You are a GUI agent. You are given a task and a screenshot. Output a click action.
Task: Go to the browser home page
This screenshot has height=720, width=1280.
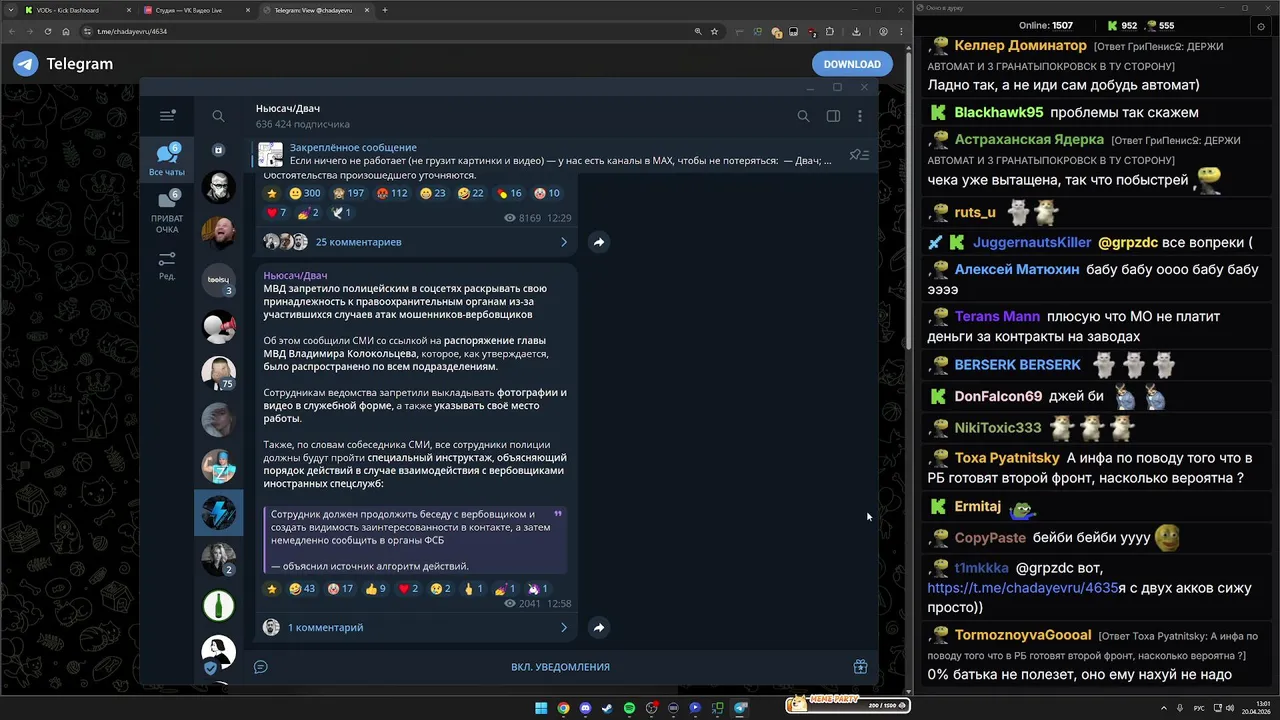[x=66, y=31]
